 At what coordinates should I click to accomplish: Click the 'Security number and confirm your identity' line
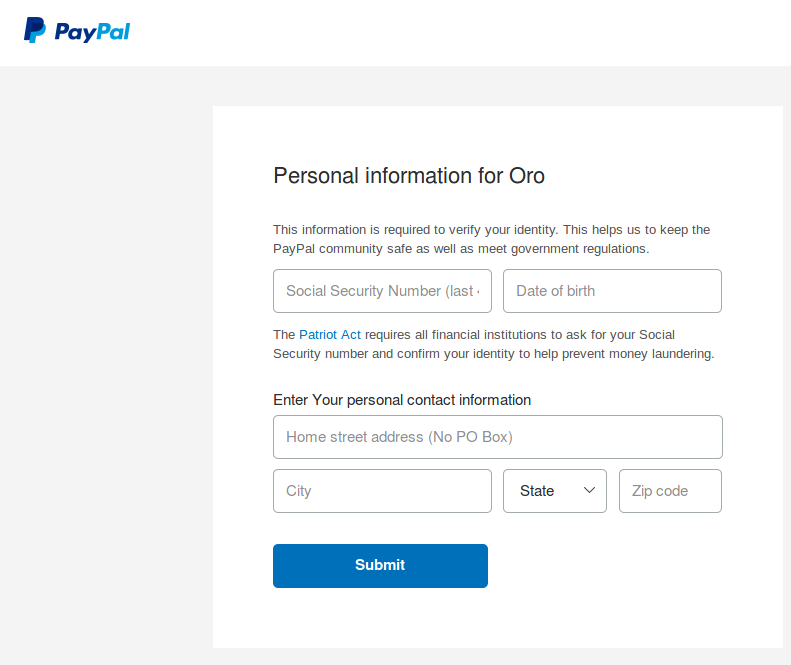click(493, 354)
